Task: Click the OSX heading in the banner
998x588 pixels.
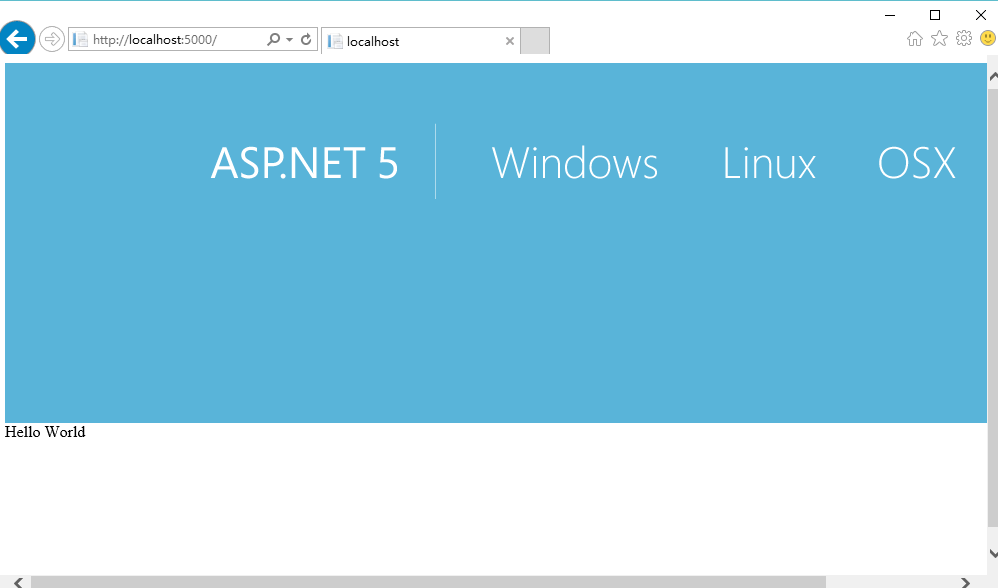Action: [x=917, y=163]
